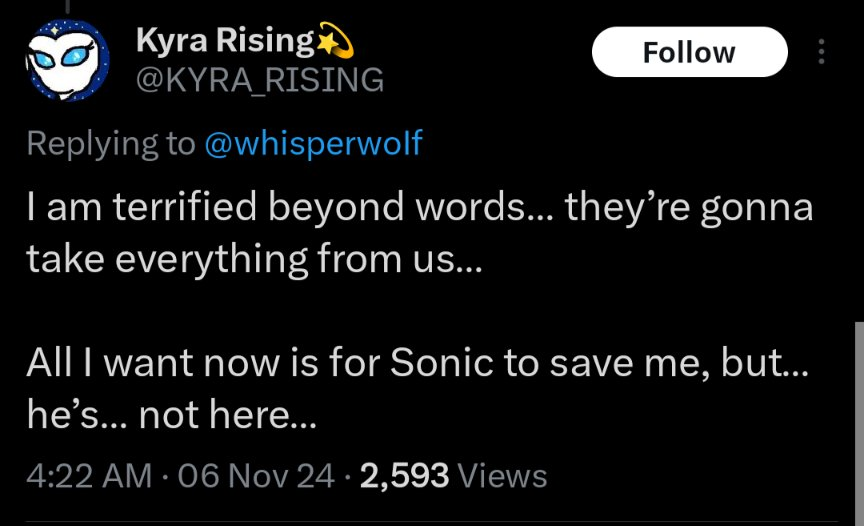864x526 pixels.
Task: Open the three-dot more options menu
Action: tap(822, 52)
